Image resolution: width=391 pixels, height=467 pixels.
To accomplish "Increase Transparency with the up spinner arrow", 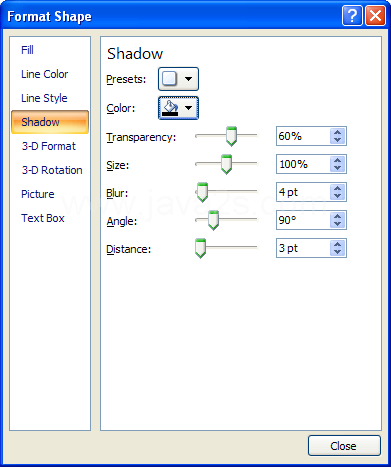I will coord(338,132).
